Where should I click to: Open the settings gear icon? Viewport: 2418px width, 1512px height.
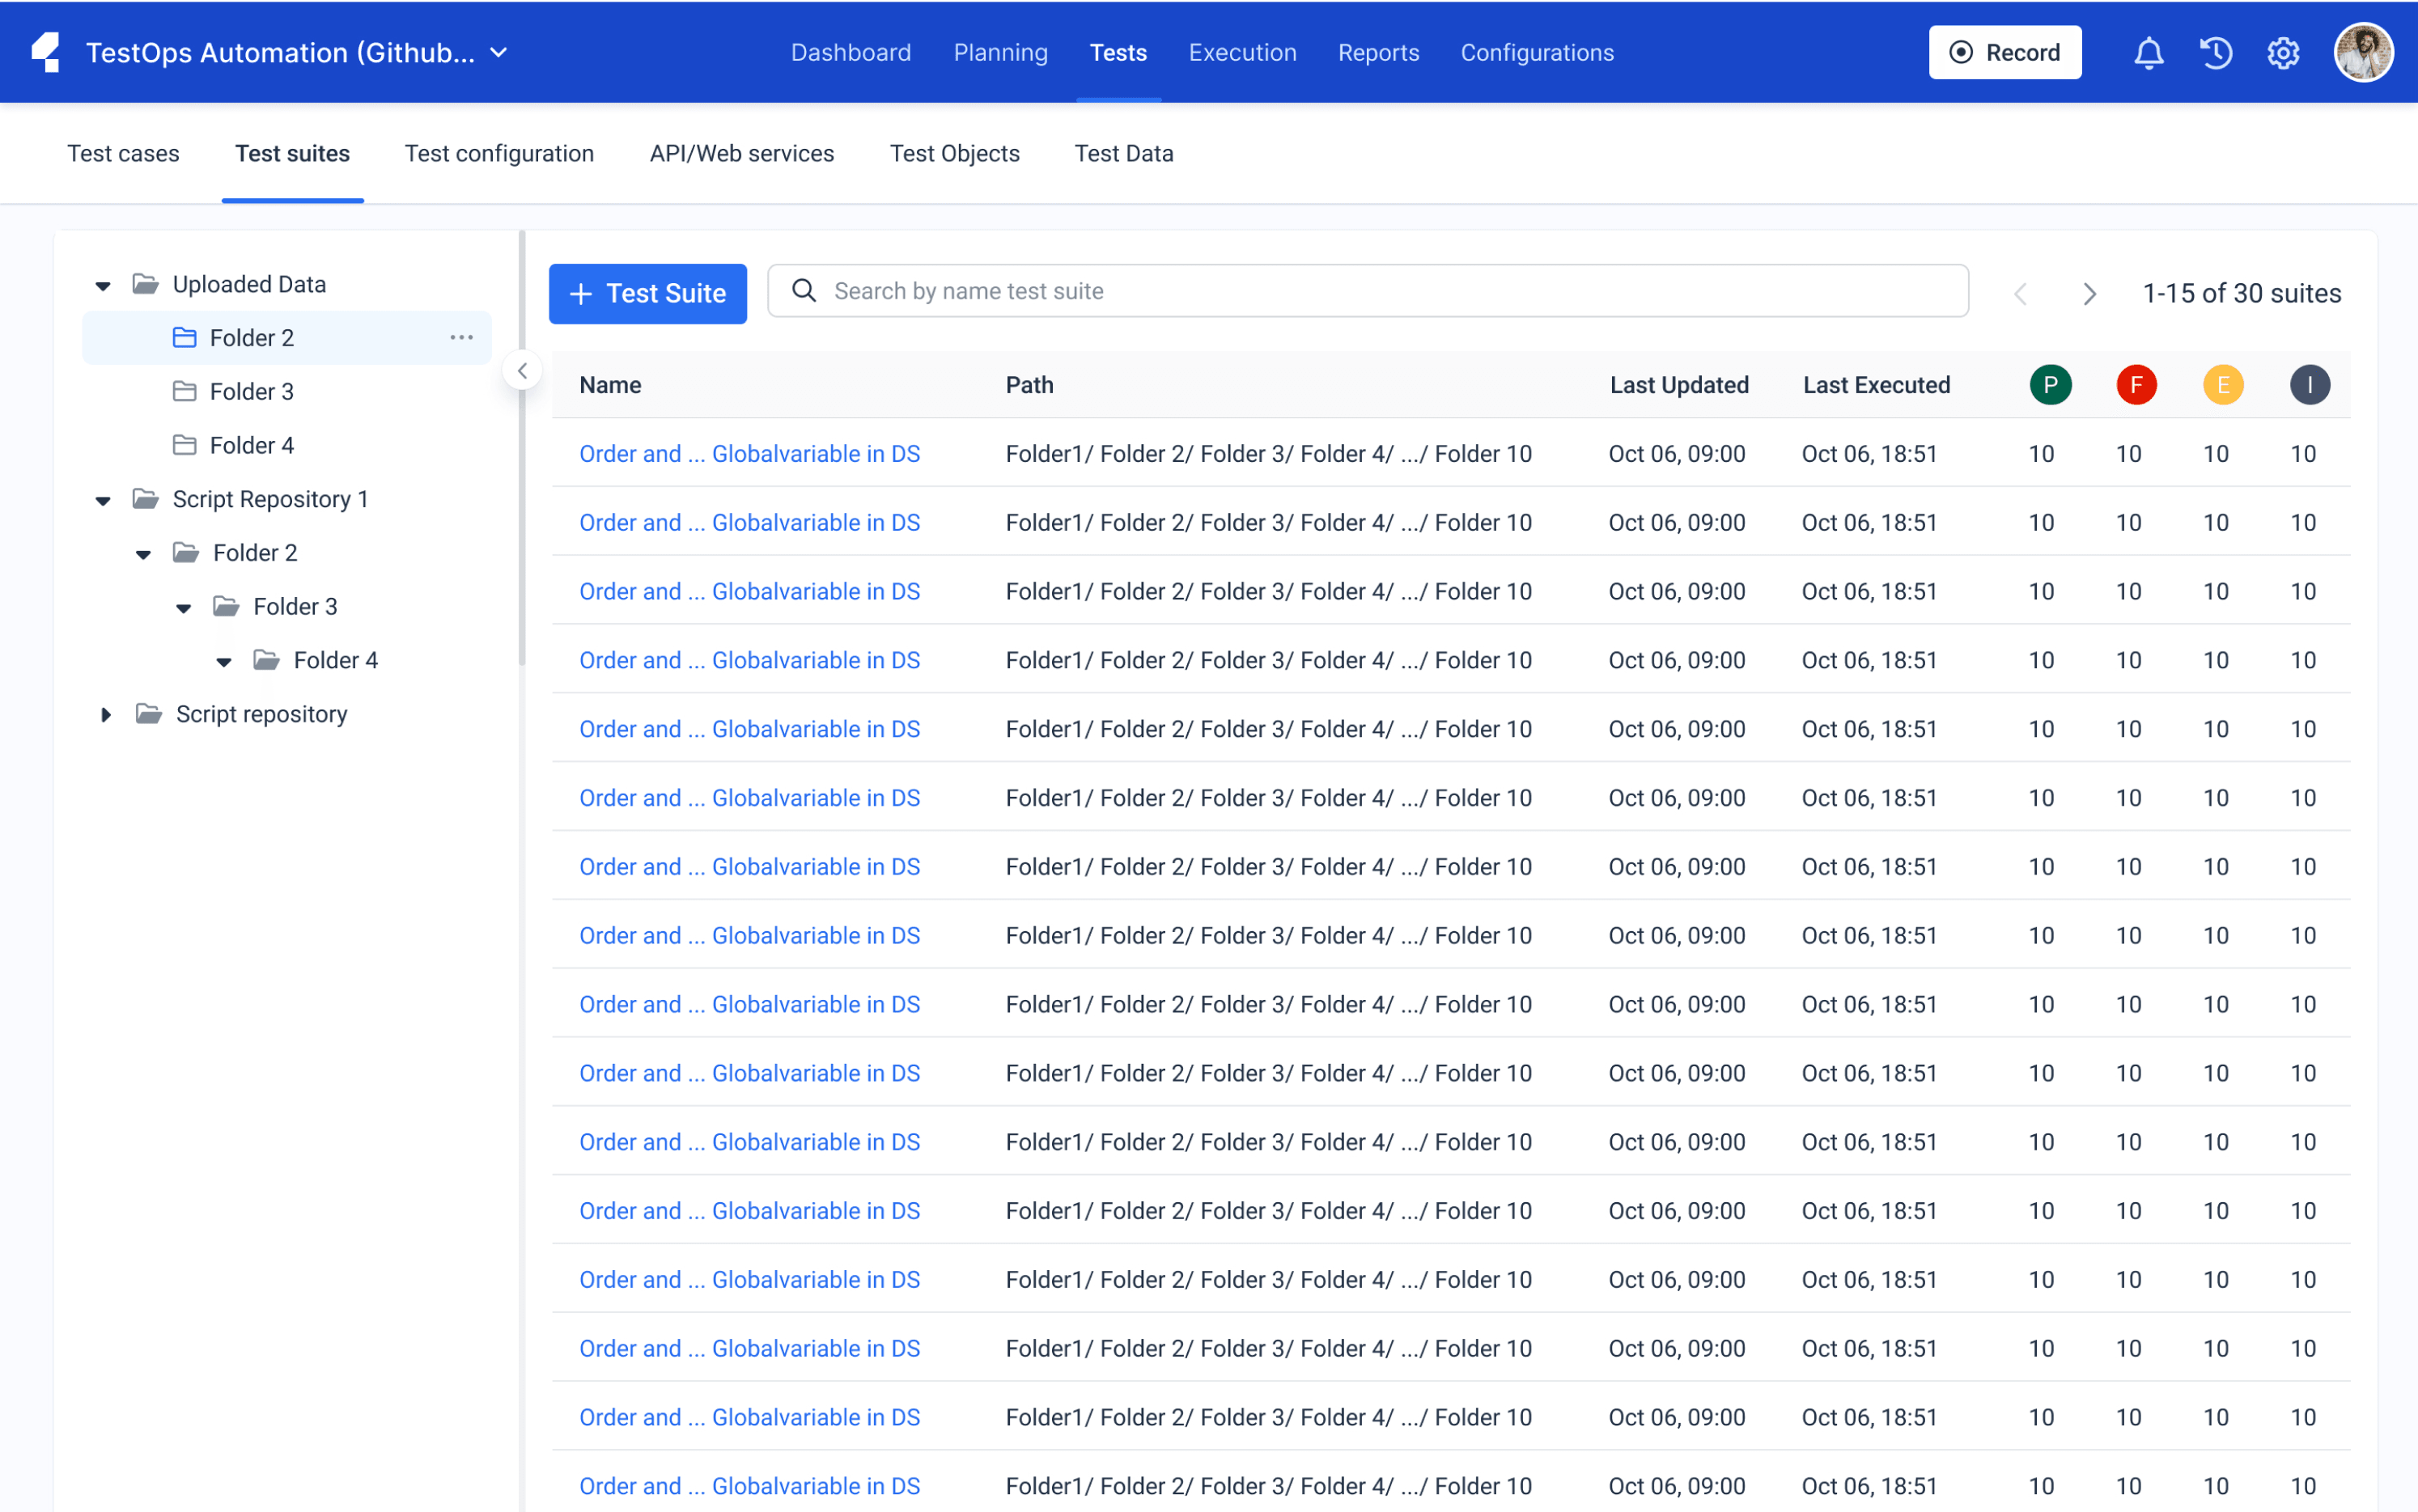pos(2283,52)
